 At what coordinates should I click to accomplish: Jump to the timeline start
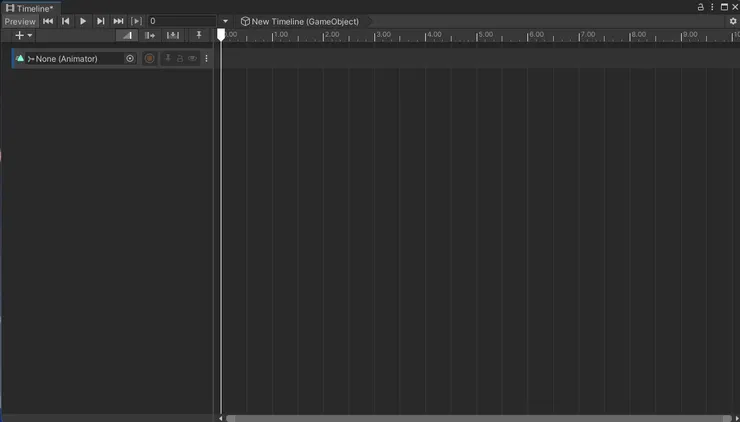pyautogui.click(x=48, y=21)
